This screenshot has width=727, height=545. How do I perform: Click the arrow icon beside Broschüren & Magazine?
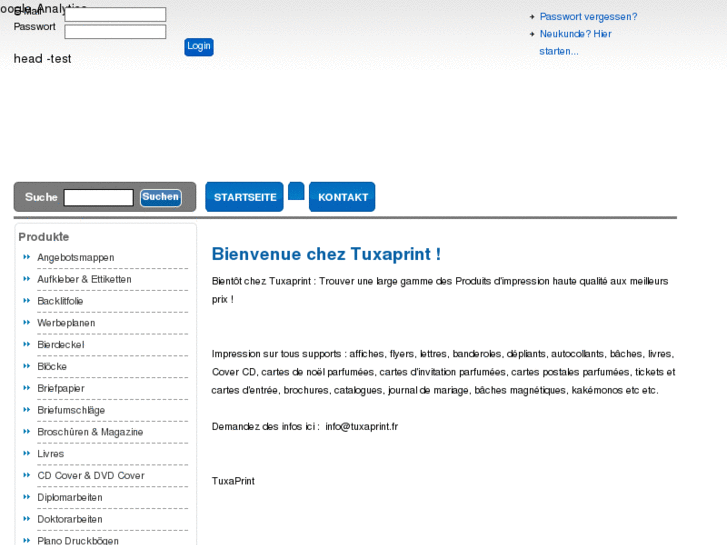tap(26, 431)
